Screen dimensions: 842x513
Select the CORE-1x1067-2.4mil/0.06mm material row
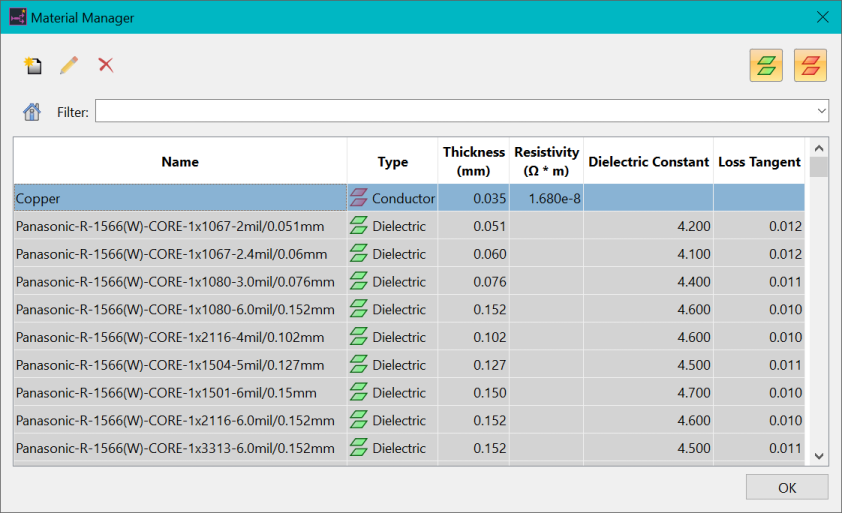(x=409, y=254)
